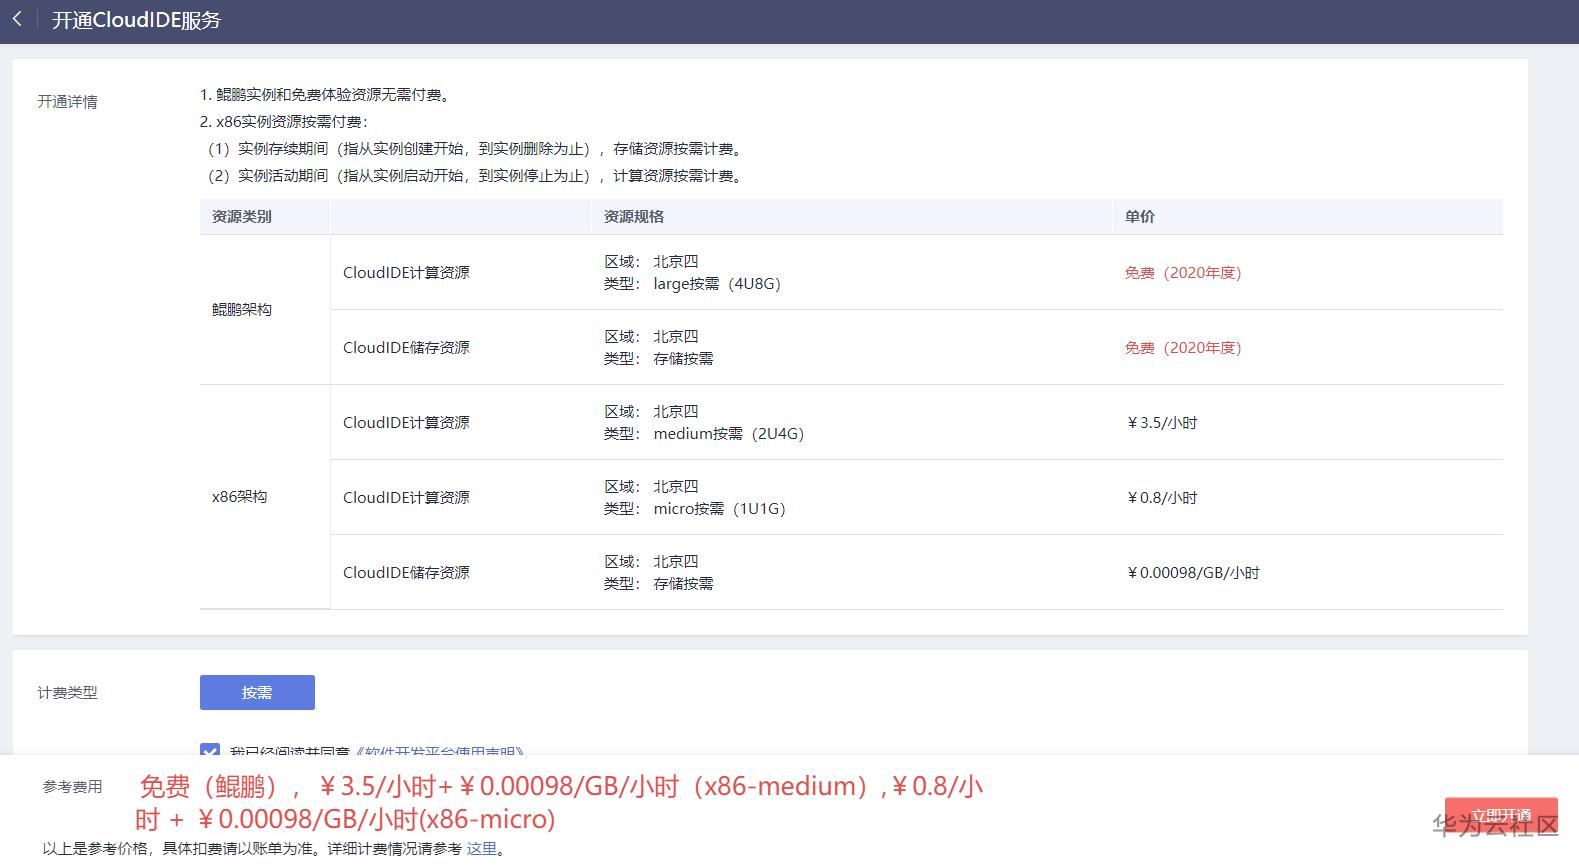The image size is (1579, 866).
Task: Click 存储按需 spec in the 鲲鹏架构 group
Action: coord(683,358)
